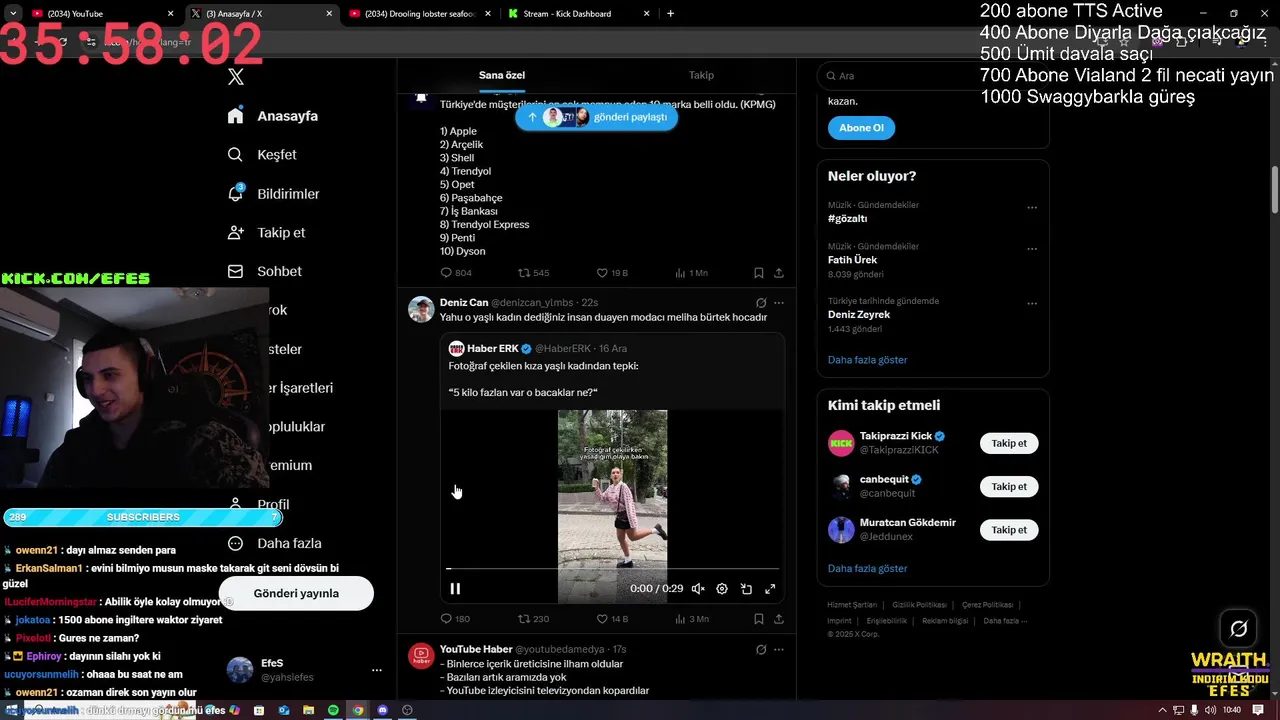Repost the Deniz Can post
This screenshot has width=1280, height=720.
pyautogui.click(x=533, y=619)
